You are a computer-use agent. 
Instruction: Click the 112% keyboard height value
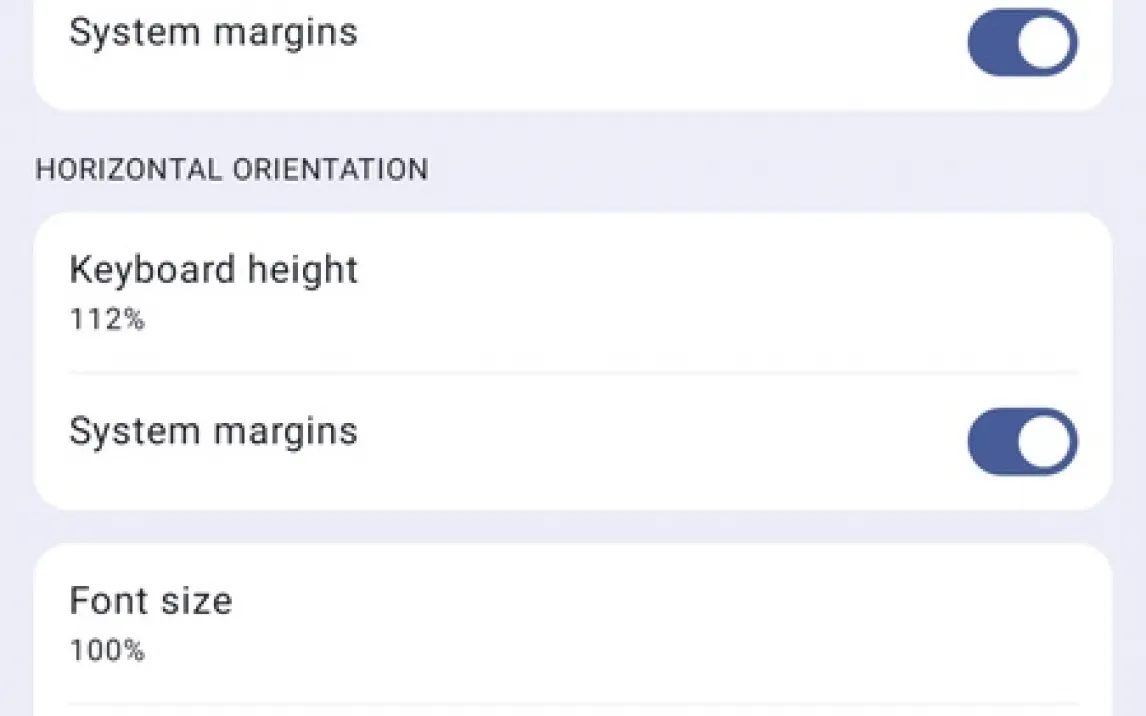click(107, 320)
